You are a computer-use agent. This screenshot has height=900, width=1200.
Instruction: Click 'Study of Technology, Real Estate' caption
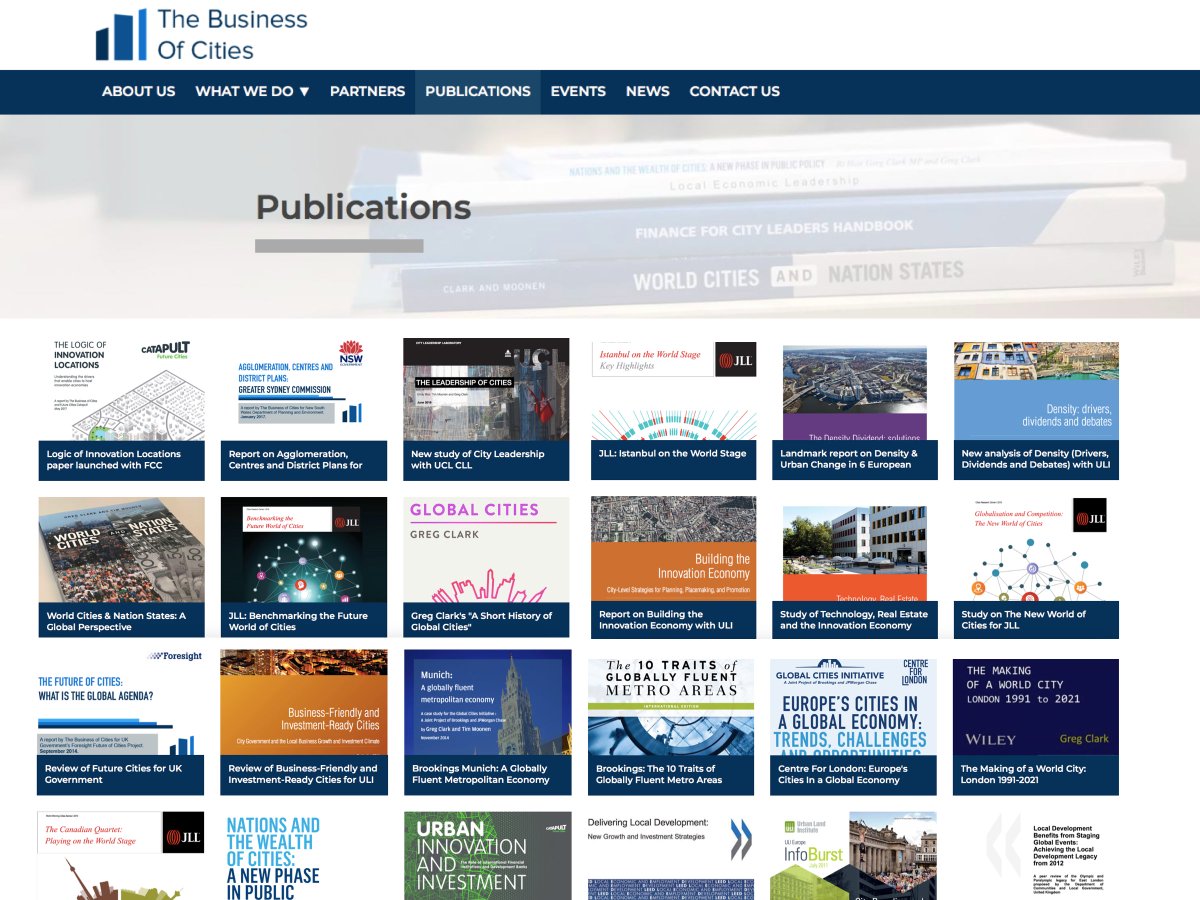[855, 620]
